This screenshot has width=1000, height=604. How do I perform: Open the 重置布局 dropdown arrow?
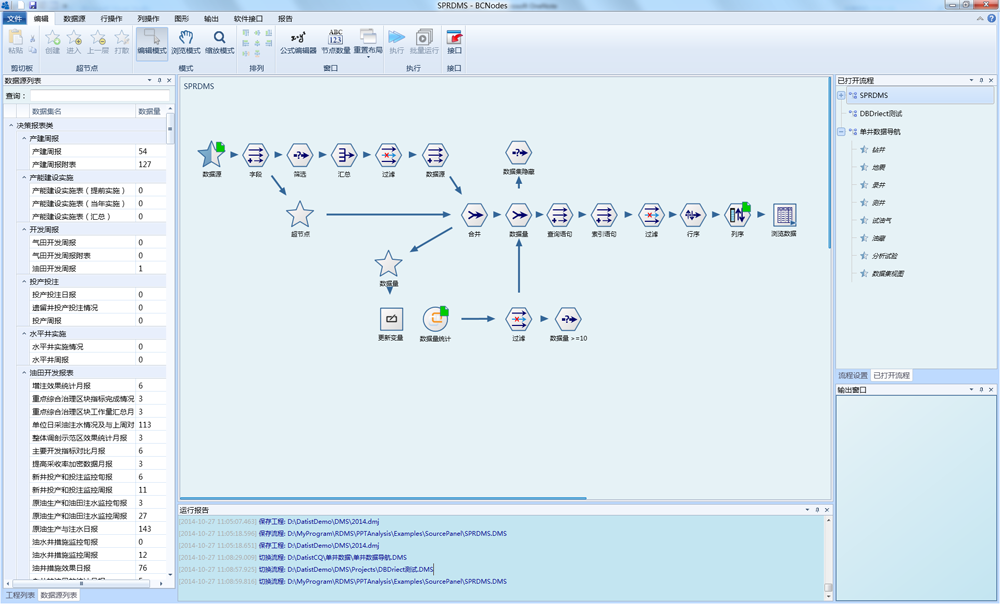(x=368, y=57)
